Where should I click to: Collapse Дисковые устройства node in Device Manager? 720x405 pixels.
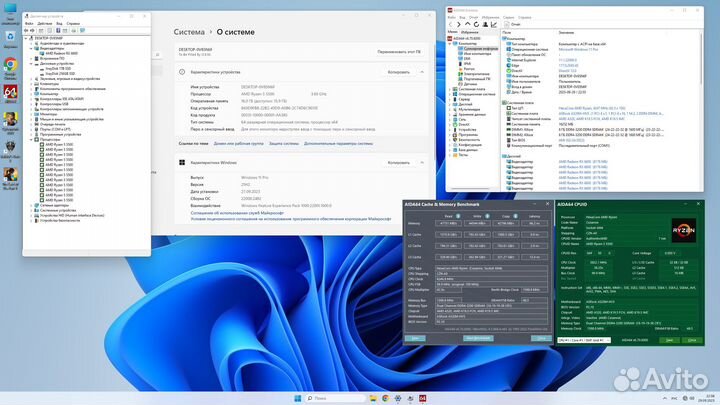coord(32,63)
